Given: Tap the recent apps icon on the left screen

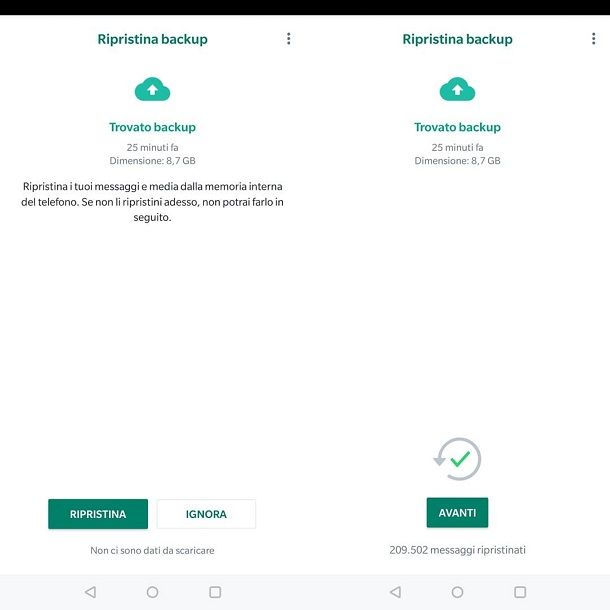Looking at the screenshot, I should pyautogui.click(x=215, y=592).
